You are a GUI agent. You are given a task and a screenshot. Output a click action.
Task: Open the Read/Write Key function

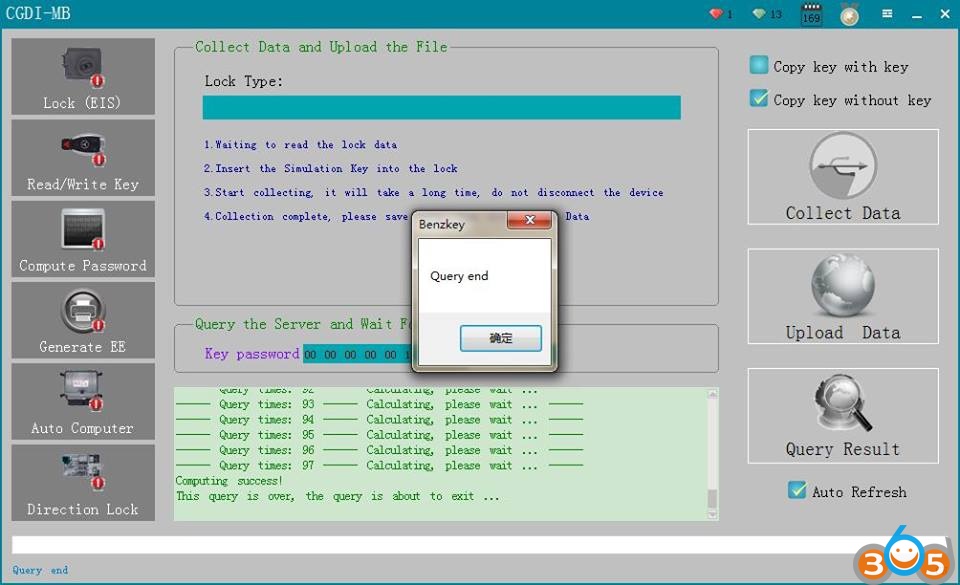click(83, 158)
